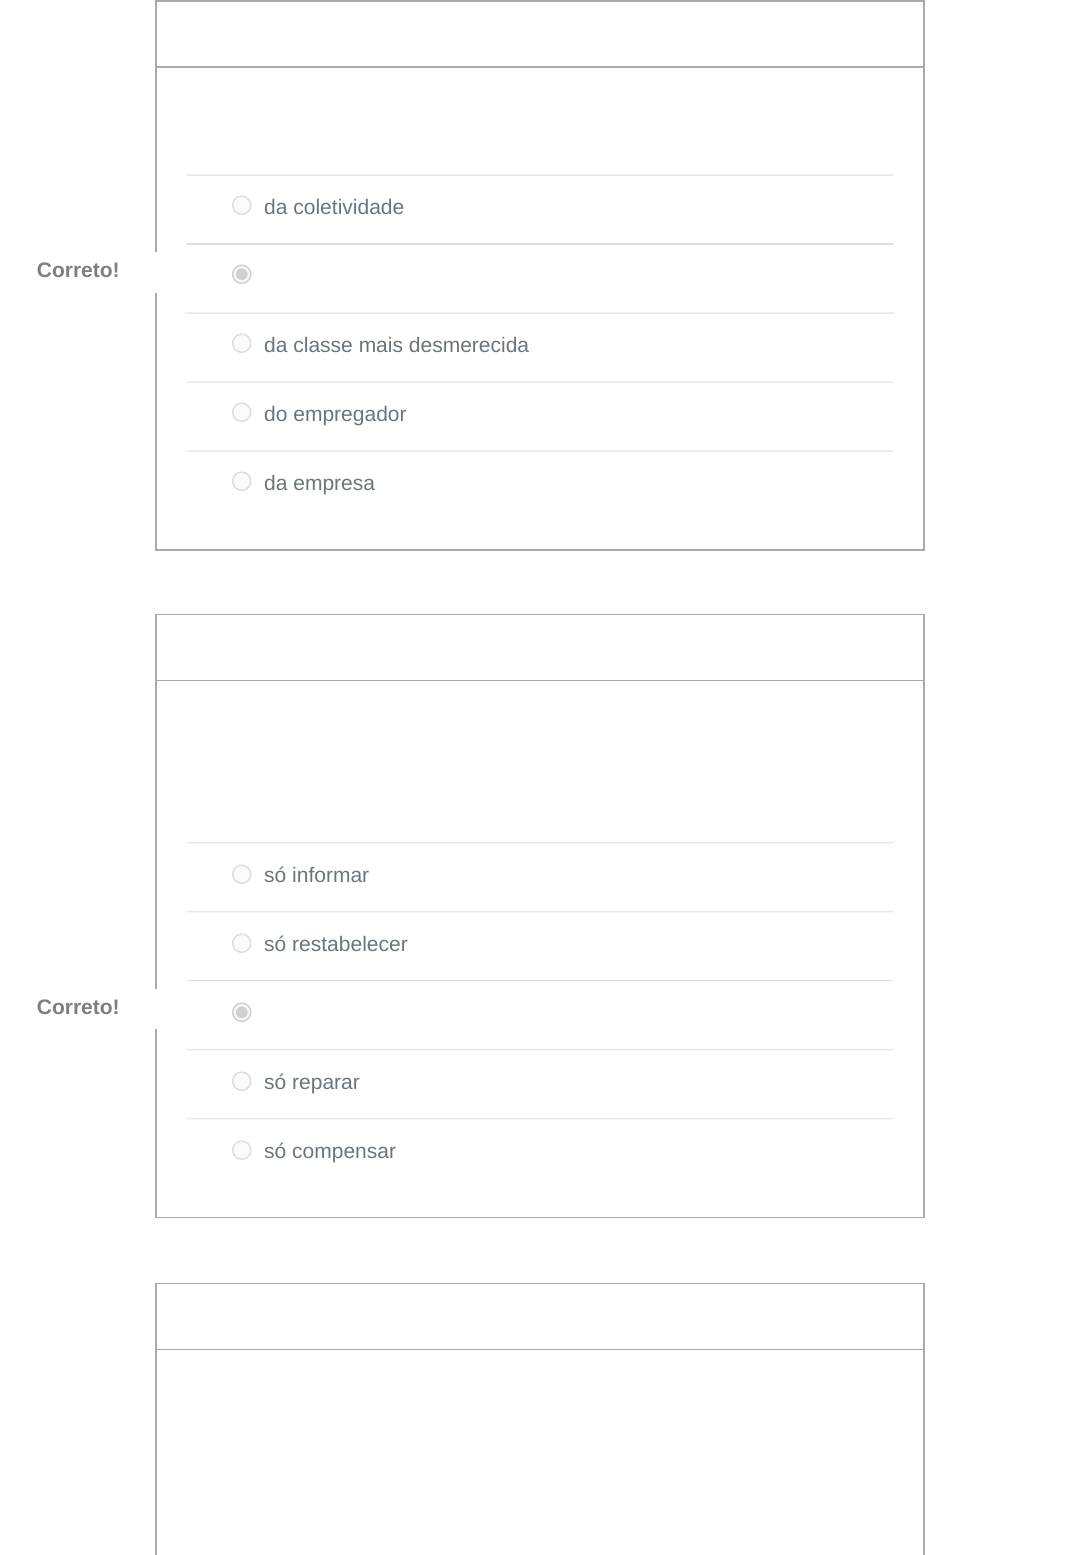Click the lower 'Correto!' label near 'só reparar' question

(78, 1007)
